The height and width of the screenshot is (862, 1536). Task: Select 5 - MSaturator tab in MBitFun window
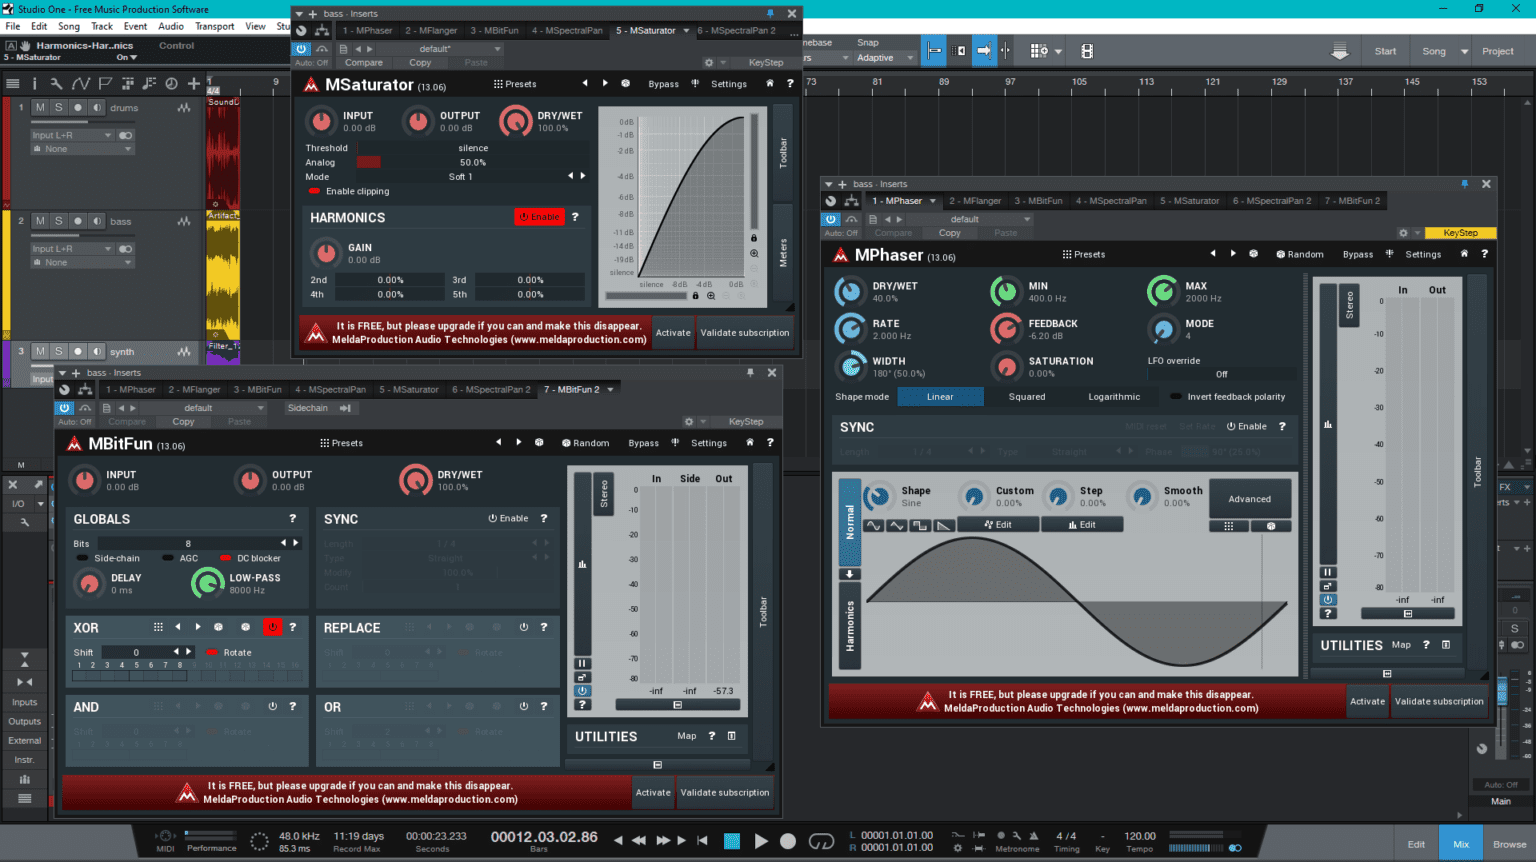click(409, 389)
